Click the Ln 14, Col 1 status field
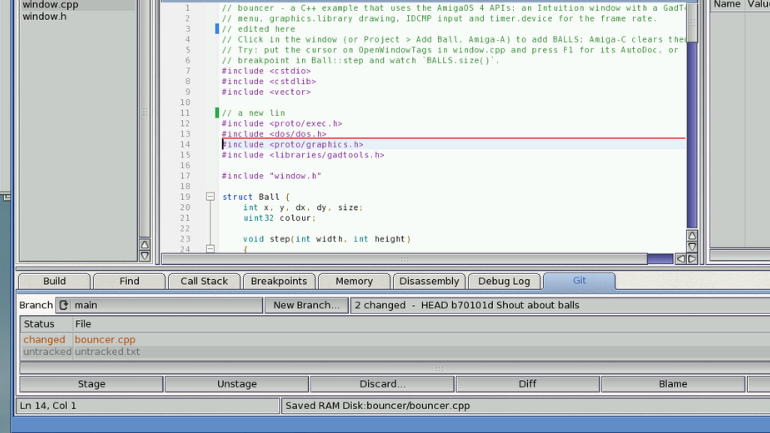Viewport: 770px width, 433px height. [148, 406]
